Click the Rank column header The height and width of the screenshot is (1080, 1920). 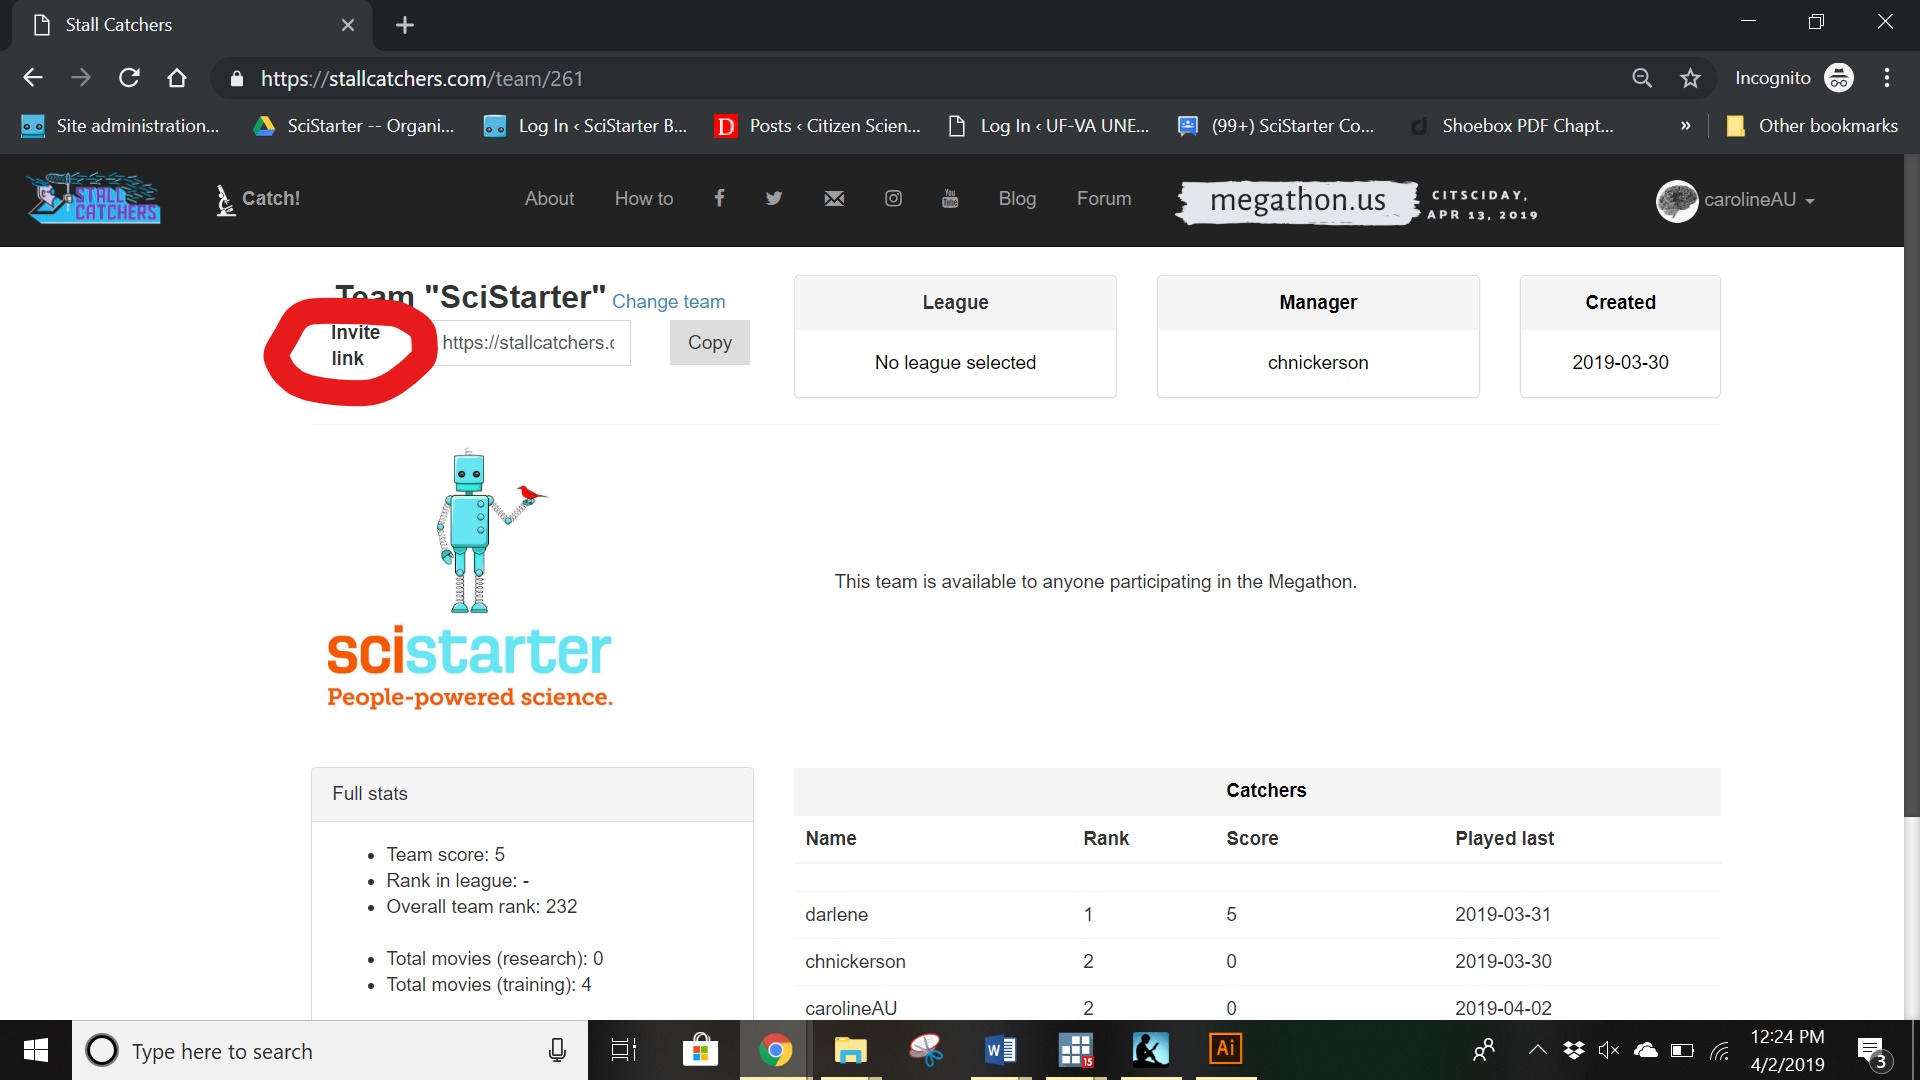(1106, 838)
